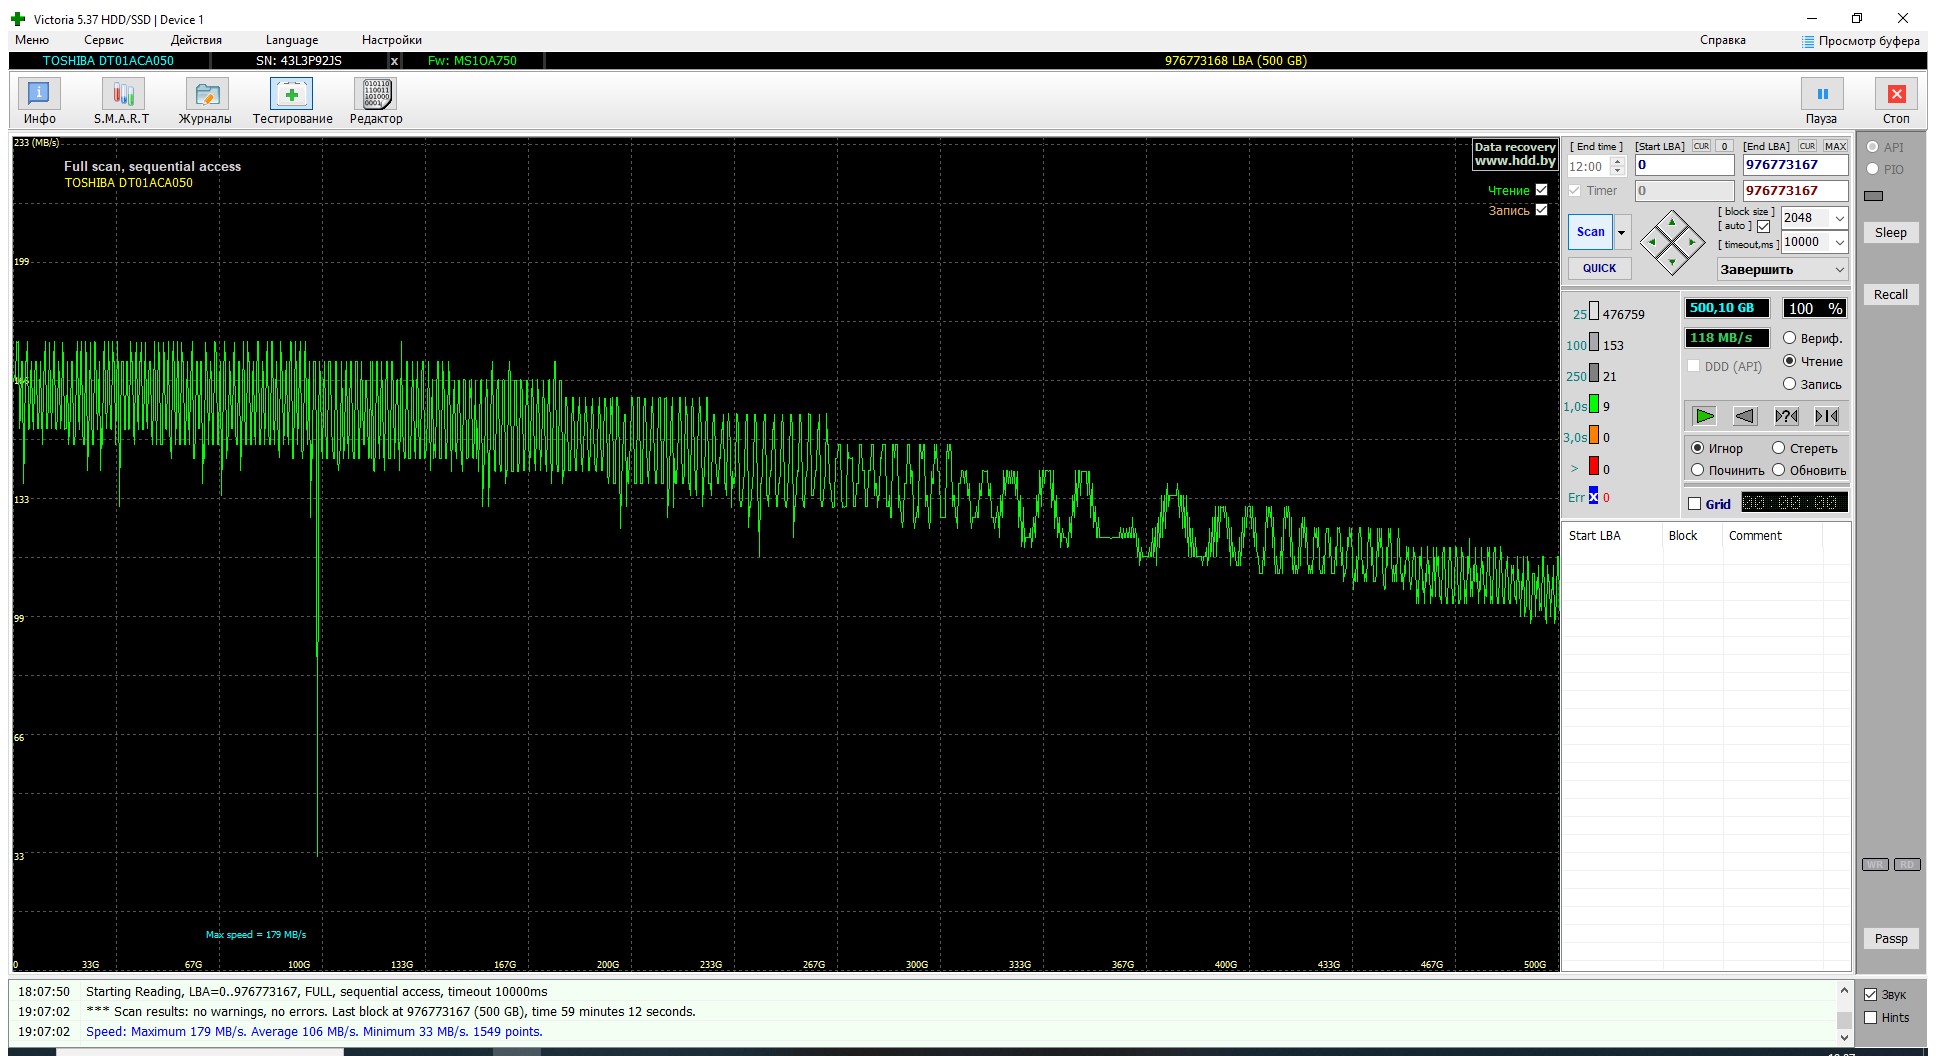Click the orange 3,0s block color box
Viewport: 1936px width, 1056px height.
(x=1594, y=436)
